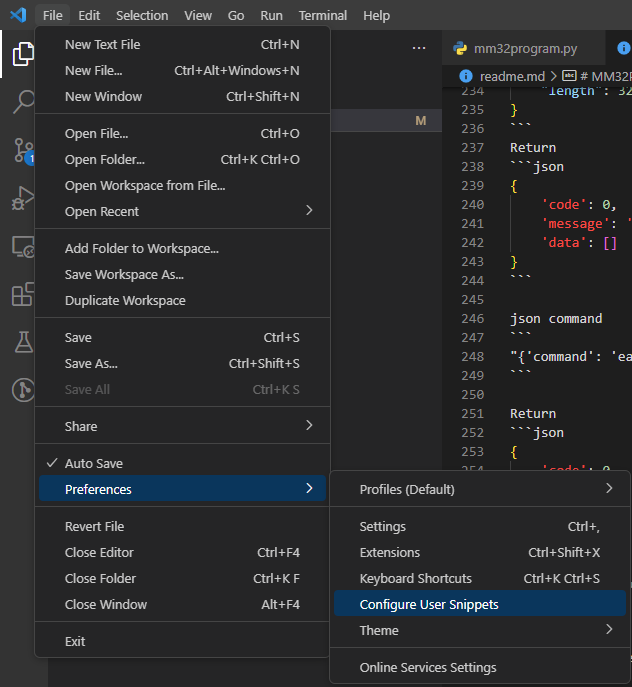Open Extensions from Preferences submenu
632x687 pixels.
[480, 552]
